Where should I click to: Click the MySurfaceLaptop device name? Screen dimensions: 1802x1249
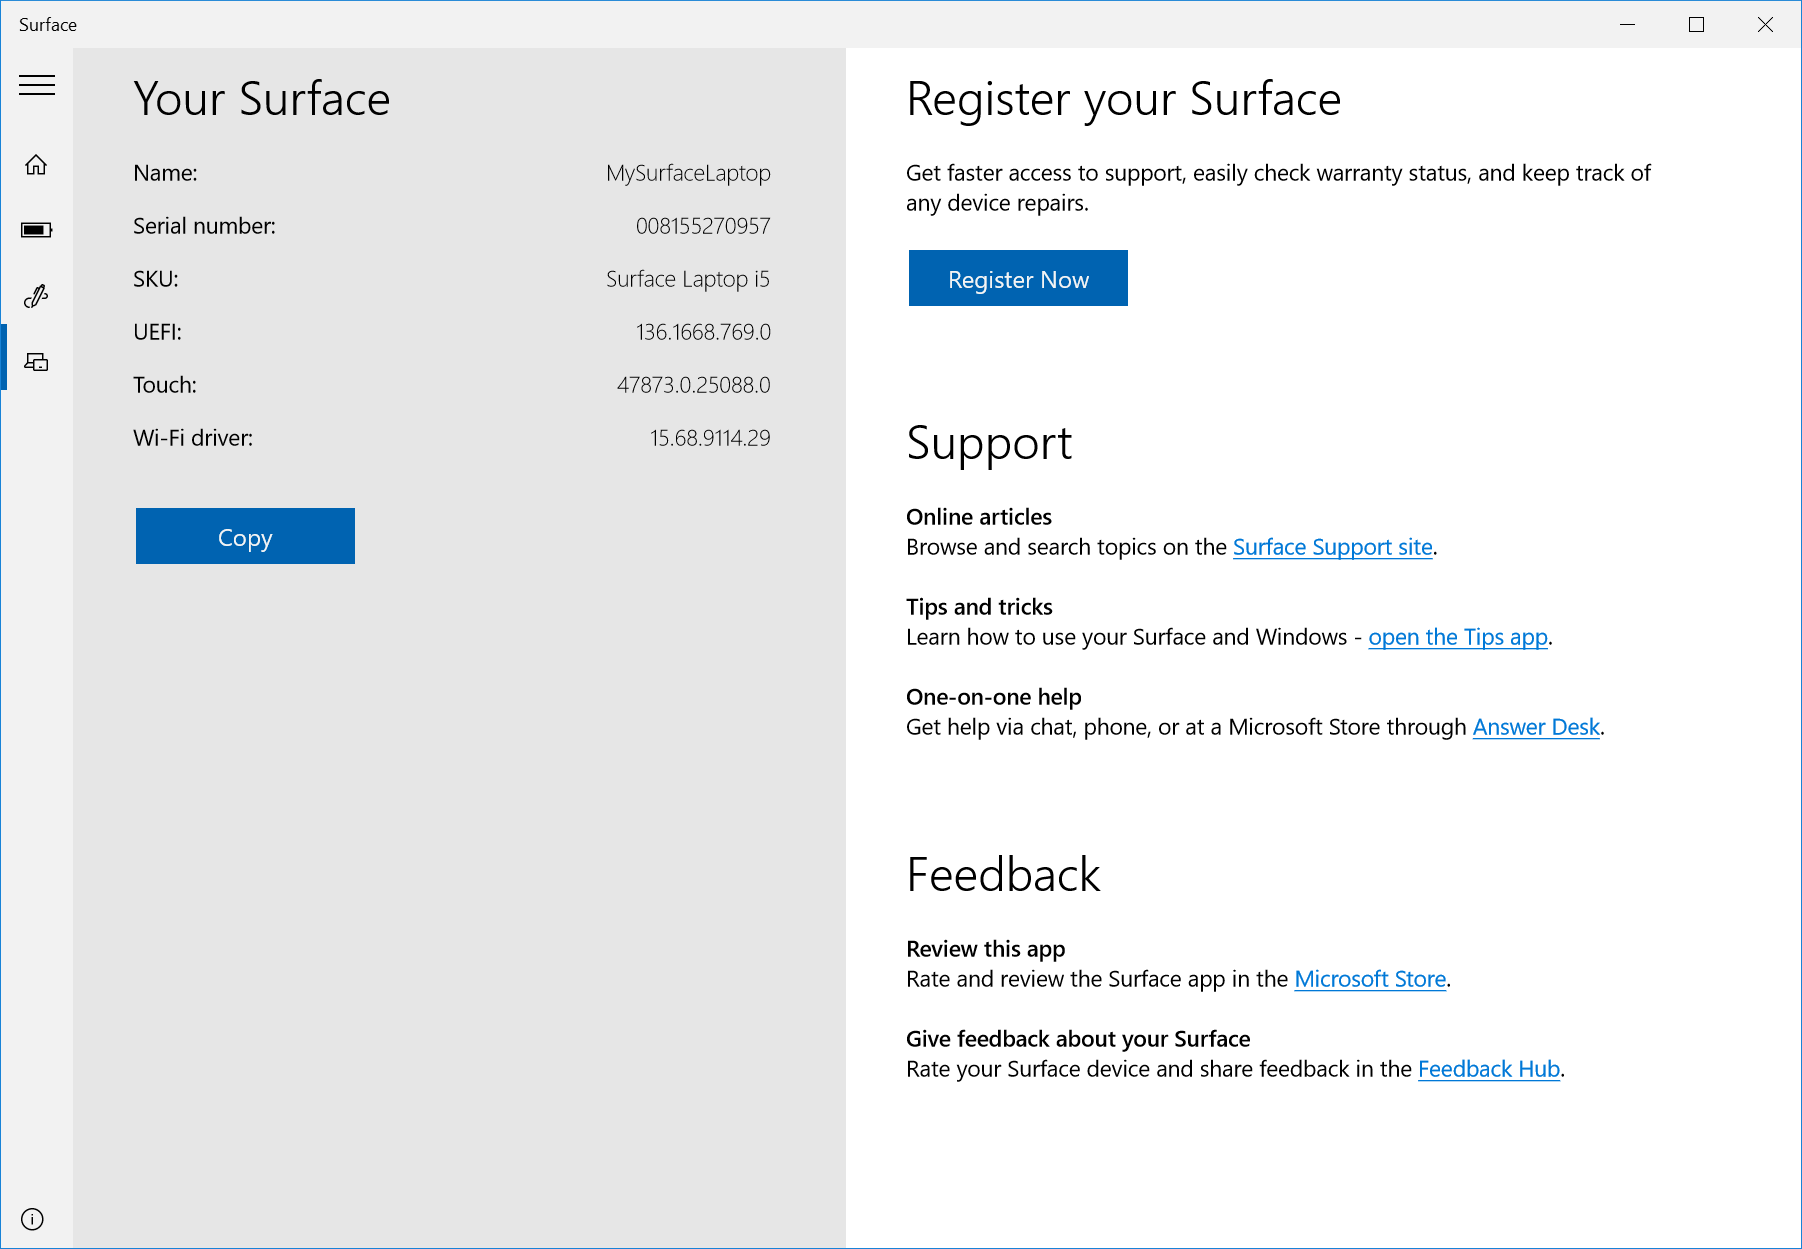[688, 173]
